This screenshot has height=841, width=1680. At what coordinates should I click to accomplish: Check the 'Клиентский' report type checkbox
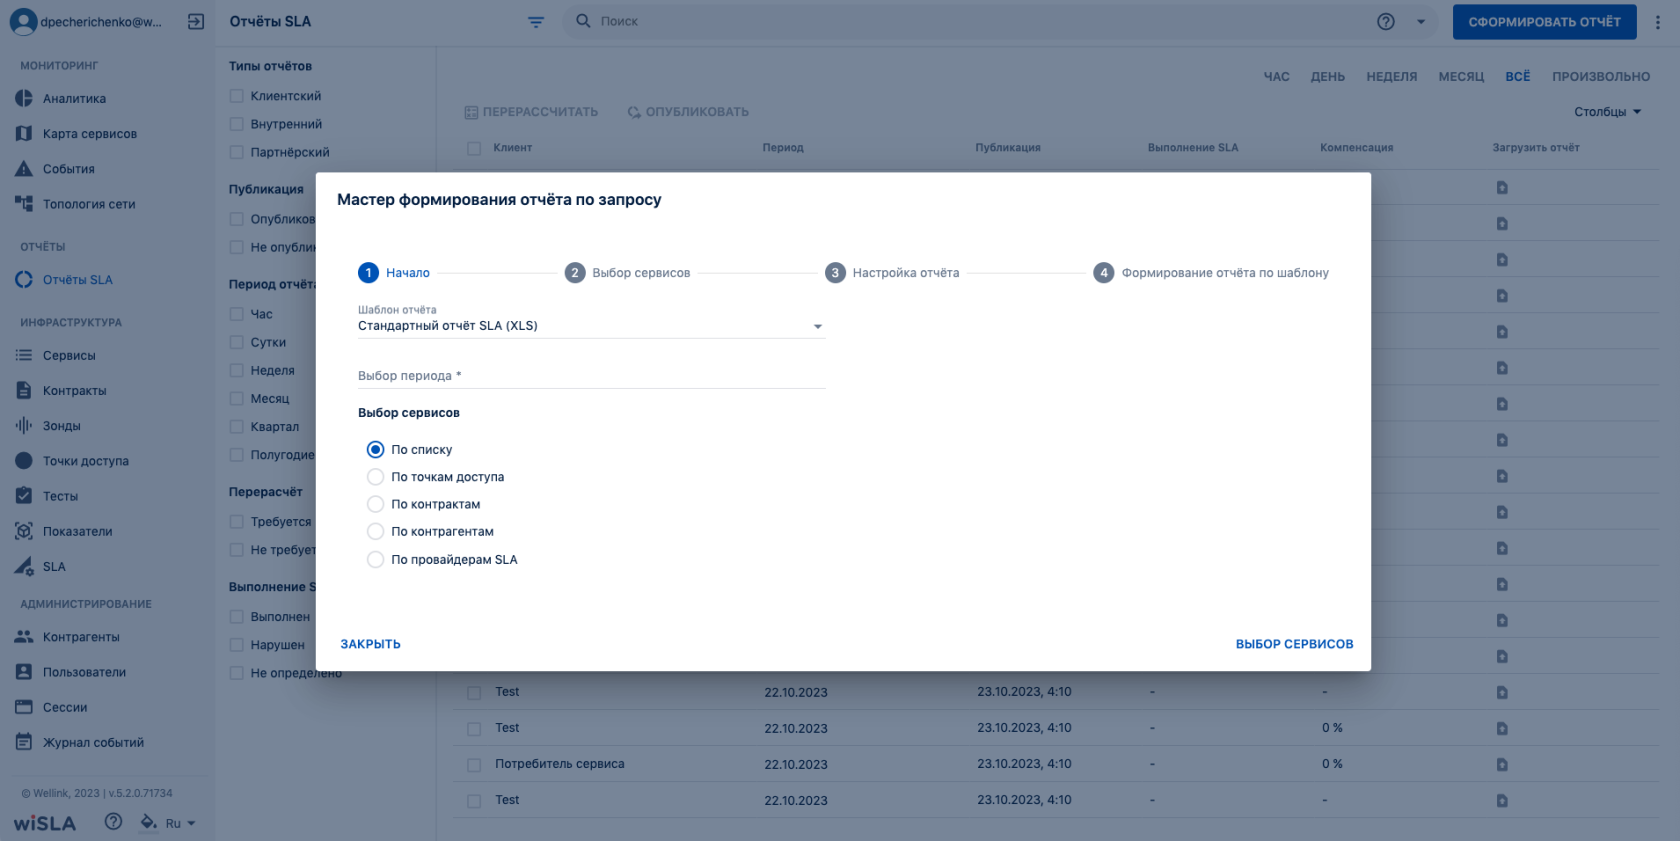(237, 96)
